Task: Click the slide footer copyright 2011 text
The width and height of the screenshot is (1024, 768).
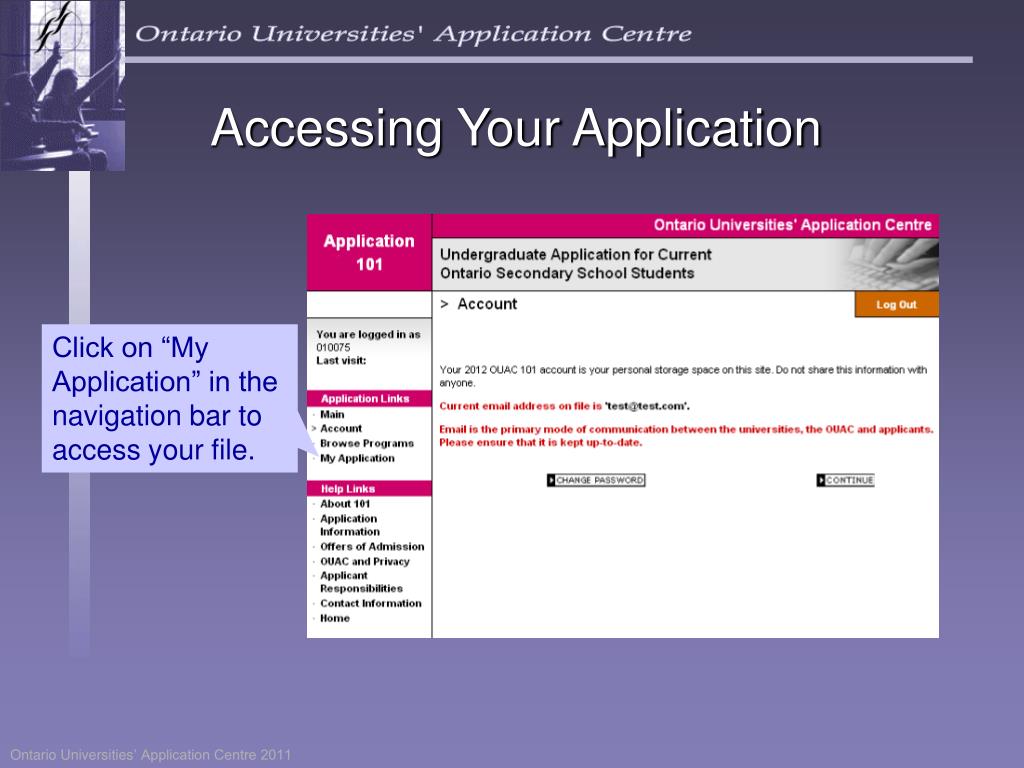Action: (150, 755)
